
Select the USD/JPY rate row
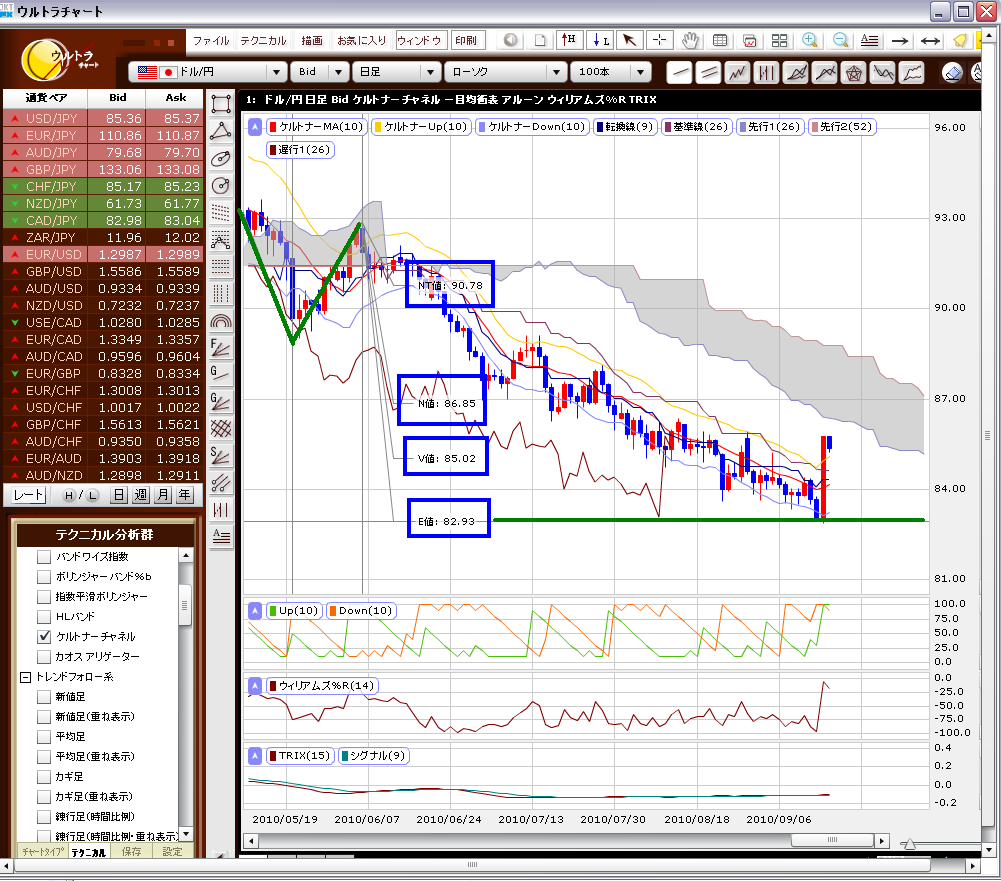click(x=103, y=118)
